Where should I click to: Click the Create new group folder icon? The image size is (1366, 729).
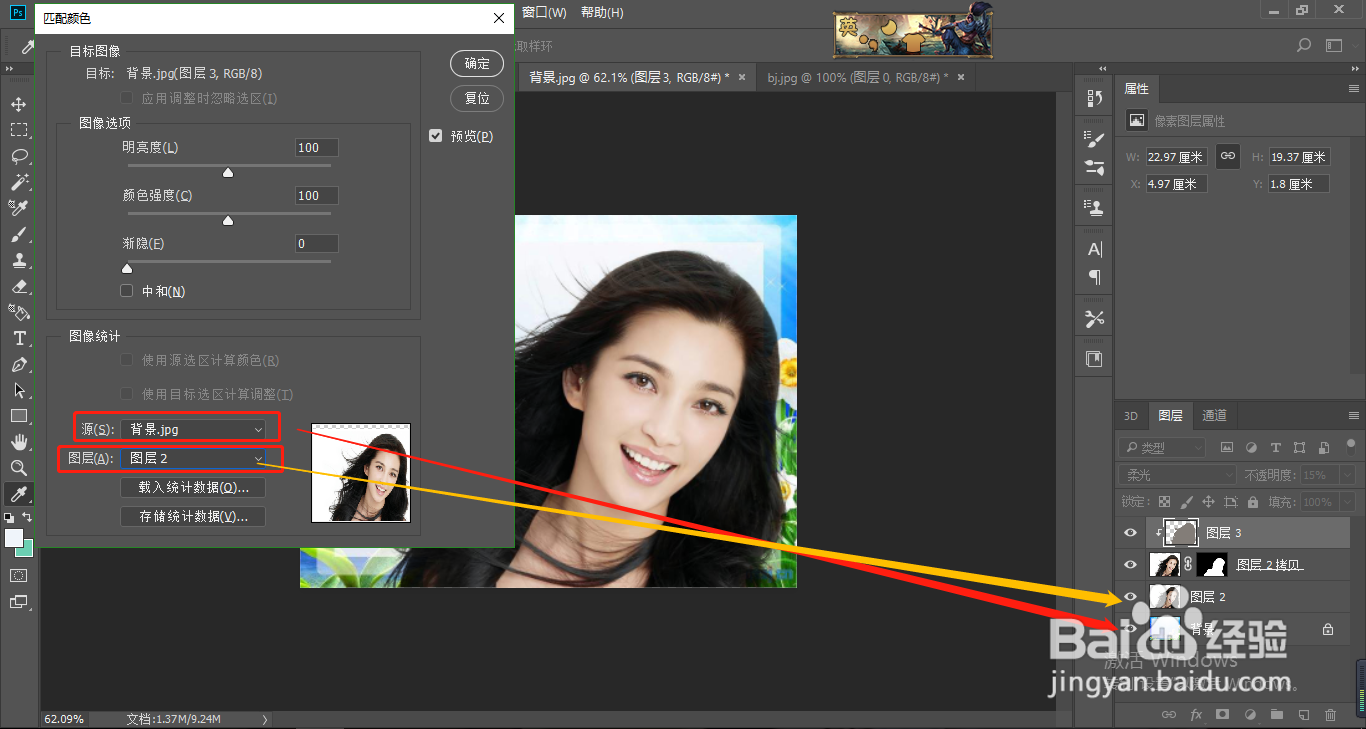point(1276,714)
